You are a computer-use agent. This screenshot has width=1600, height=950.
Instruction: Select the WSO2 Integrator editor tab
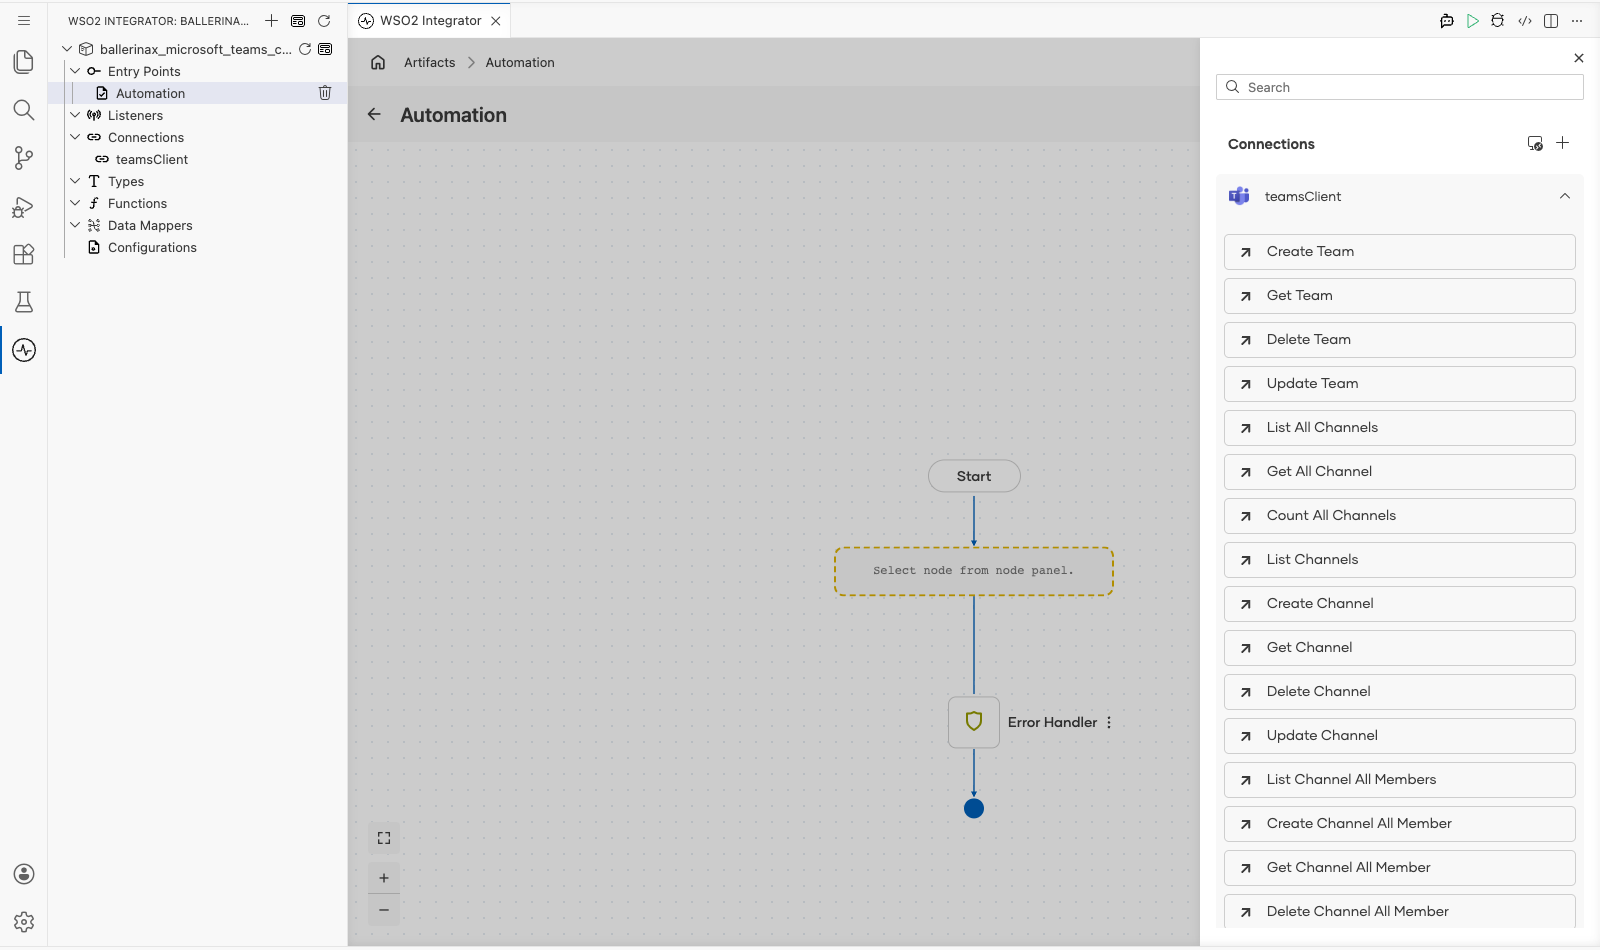click(x=430, y=20)
